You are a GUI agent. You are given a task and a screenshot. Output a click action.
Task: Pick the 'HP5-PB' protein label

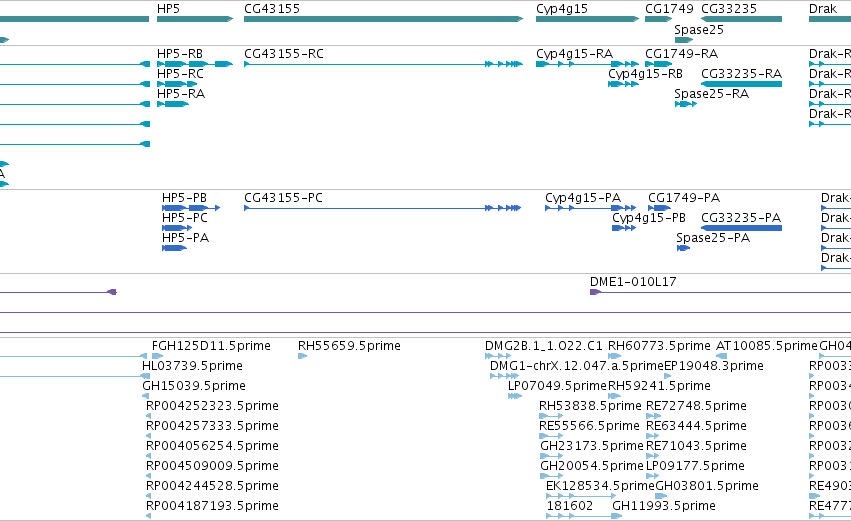tap(185, 198)
